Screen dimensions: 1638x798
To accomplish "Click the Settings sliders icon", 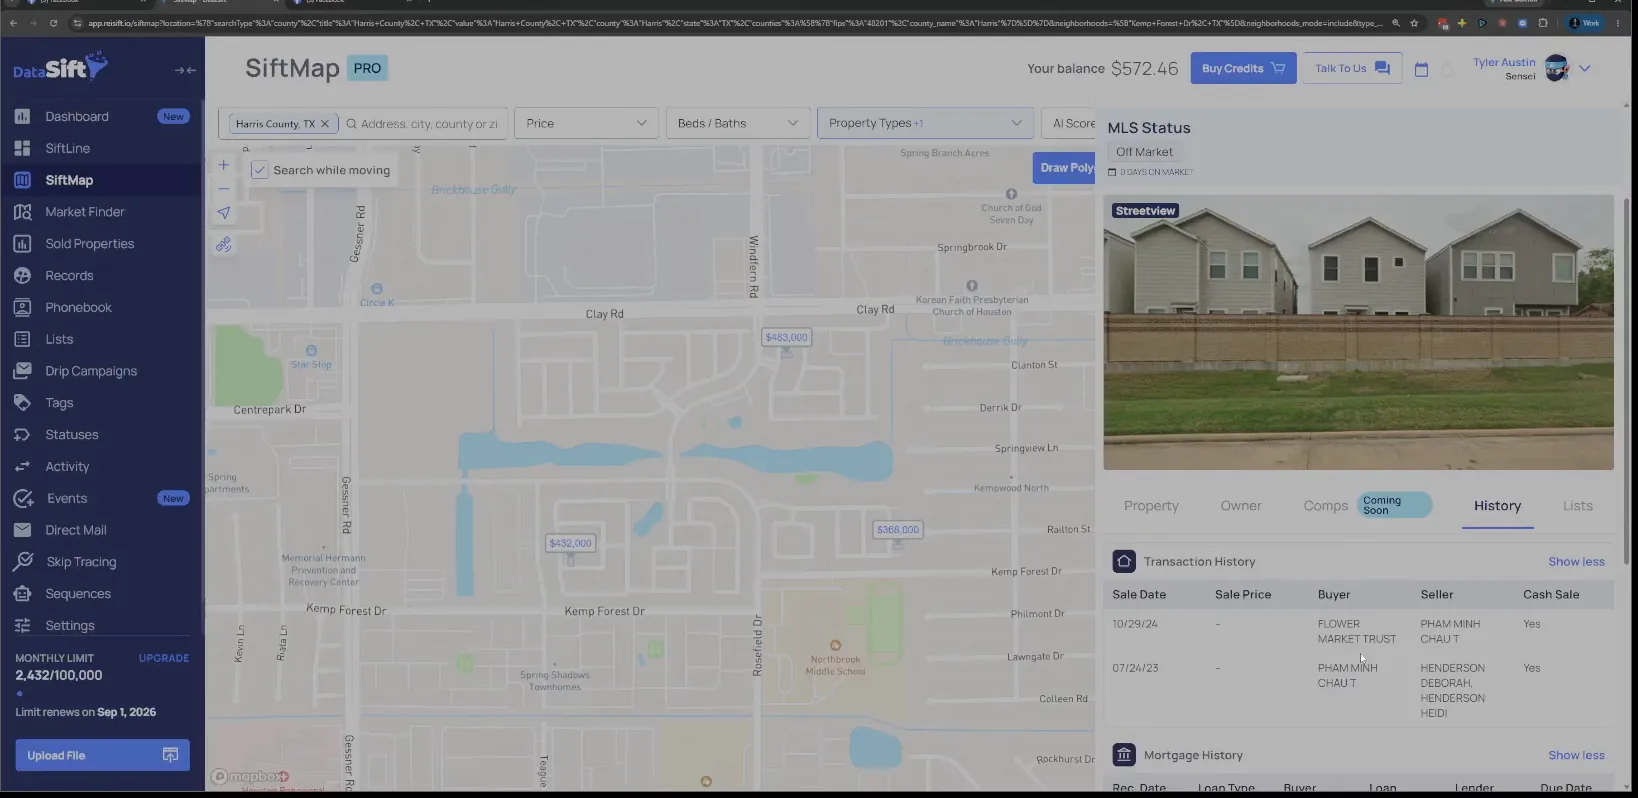I will point(22,626).
